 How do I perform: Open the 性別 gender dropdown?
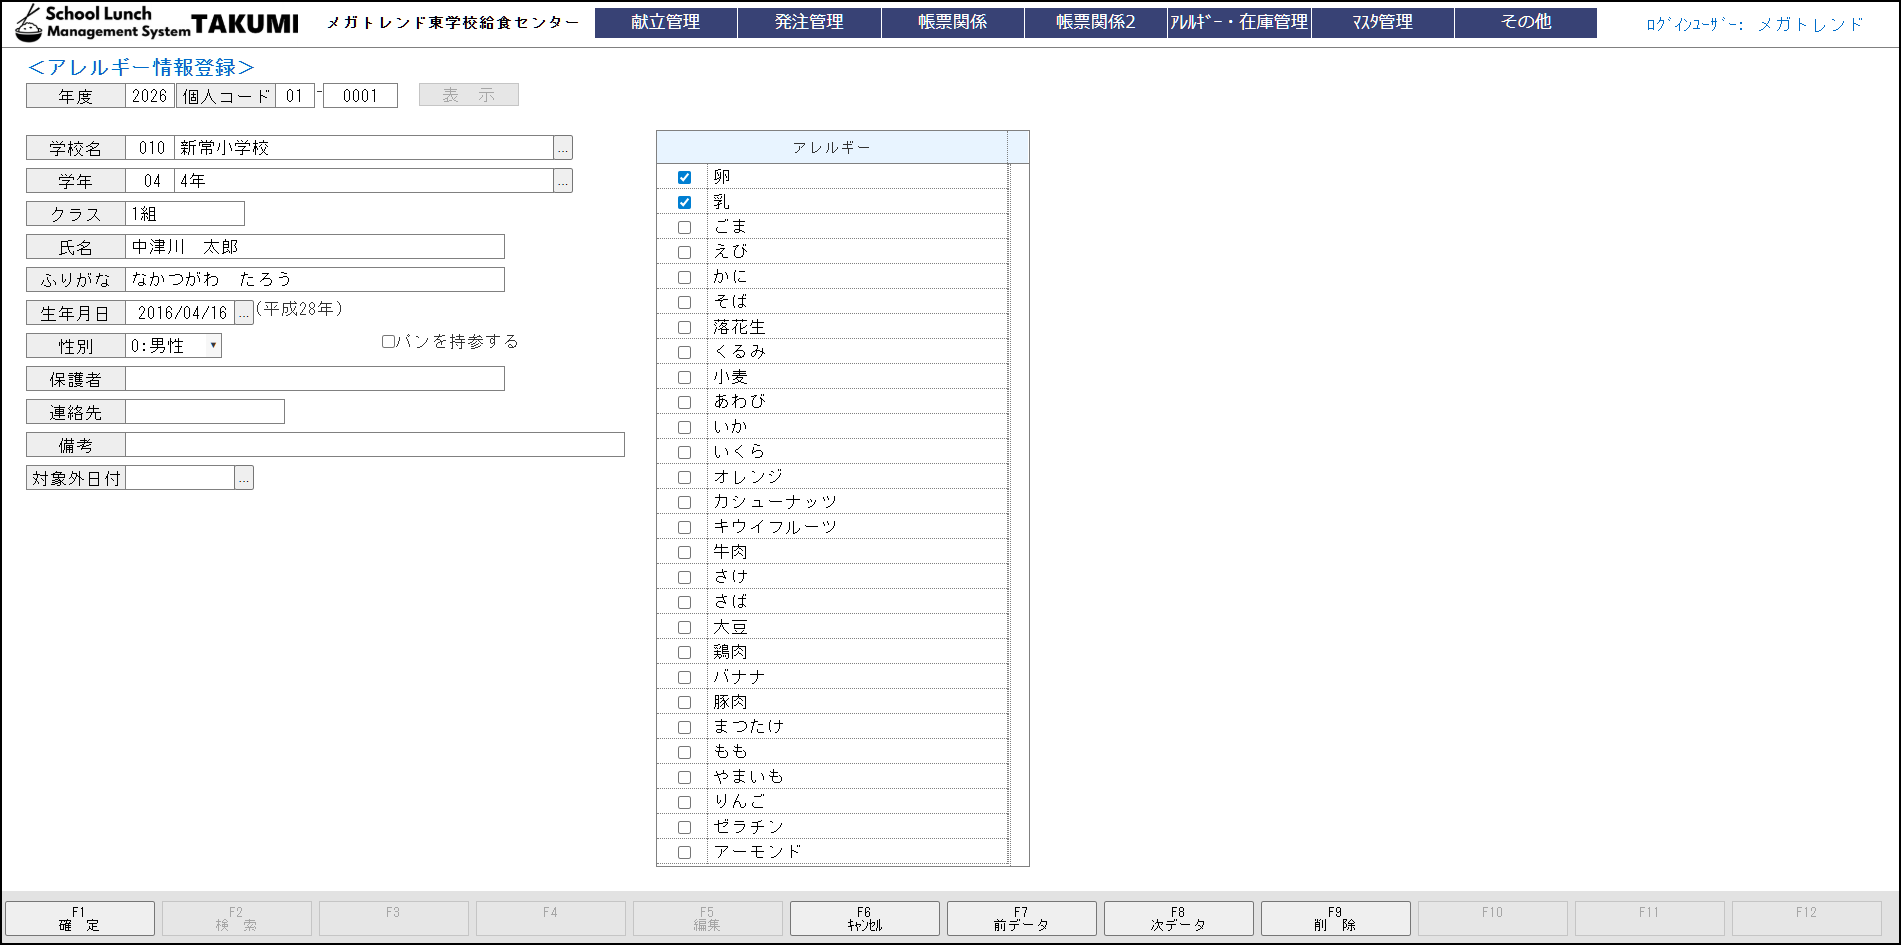click(211, 345)
